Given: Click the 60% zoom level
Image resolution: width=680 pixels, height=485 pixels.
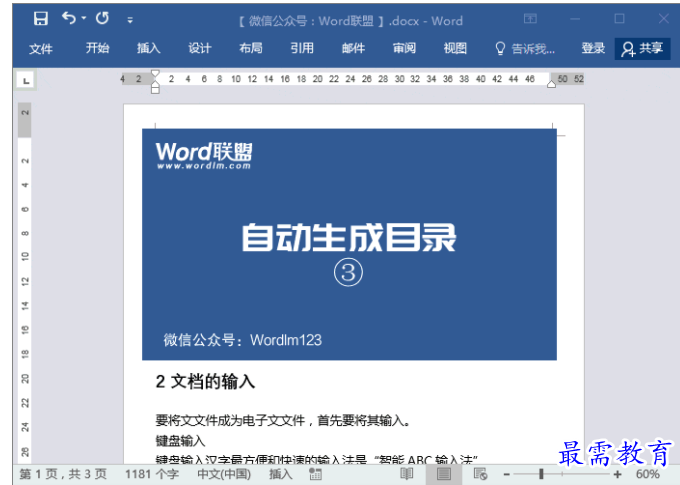Looking at the screenshot, I should tap(647, 474).
